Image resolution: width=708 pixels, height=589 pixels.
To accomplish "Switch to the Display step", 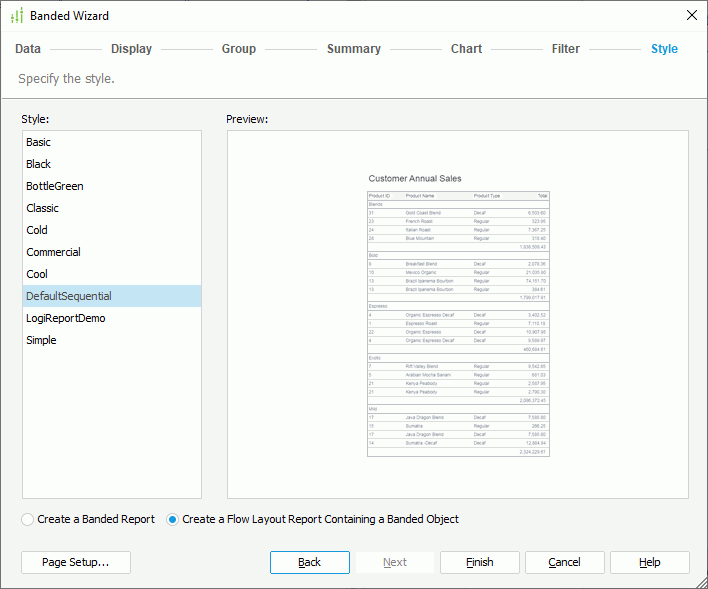I will pos(131,49).
